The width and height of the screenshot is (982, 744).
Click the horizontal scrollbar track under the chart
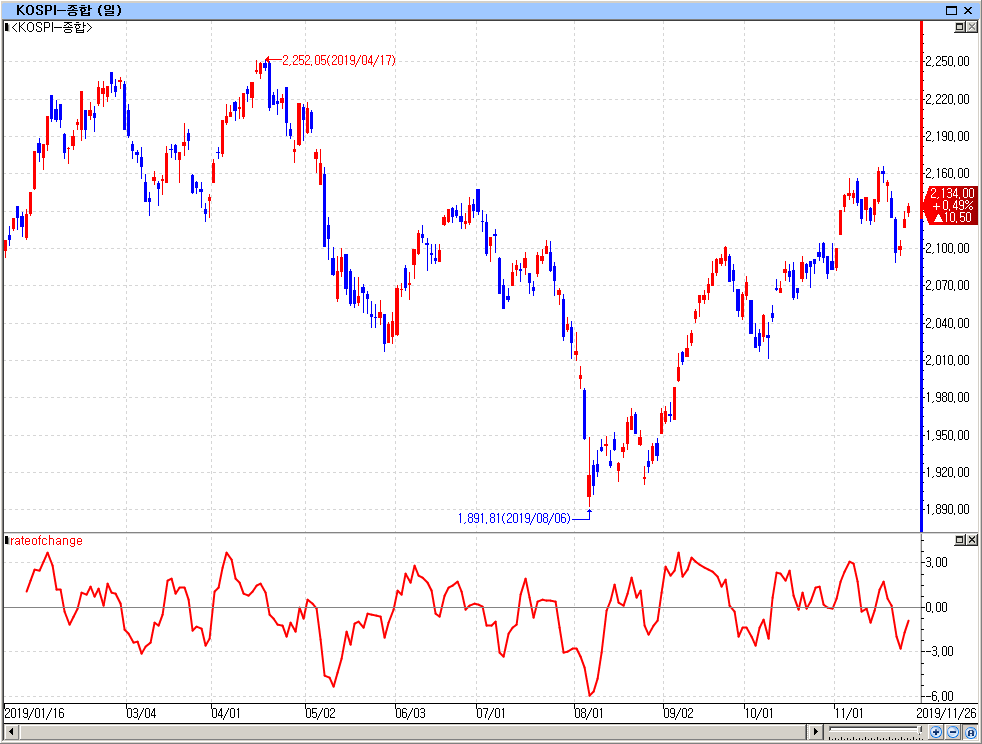click(413, 731)
